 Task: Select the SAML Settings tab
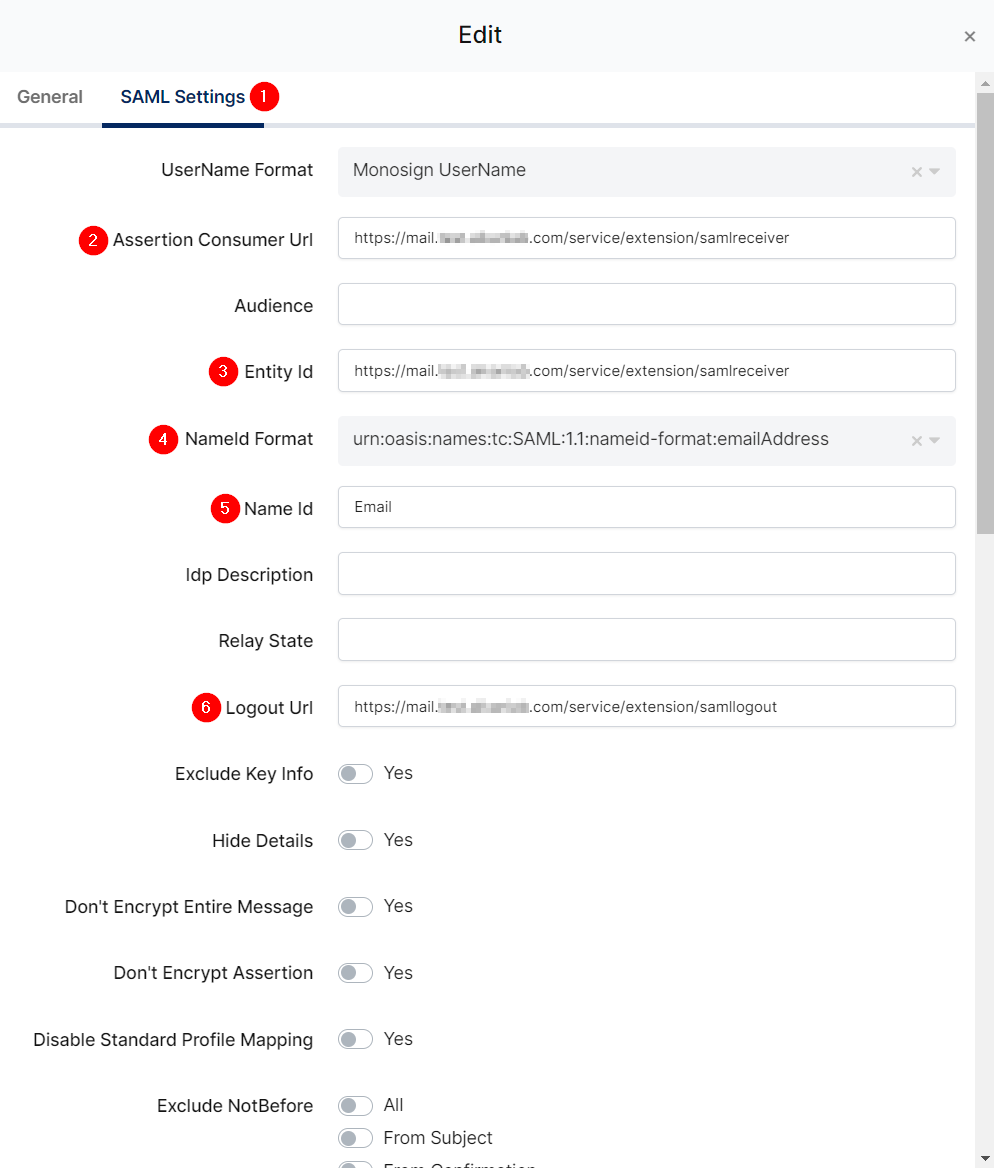(x=182, y=97)
